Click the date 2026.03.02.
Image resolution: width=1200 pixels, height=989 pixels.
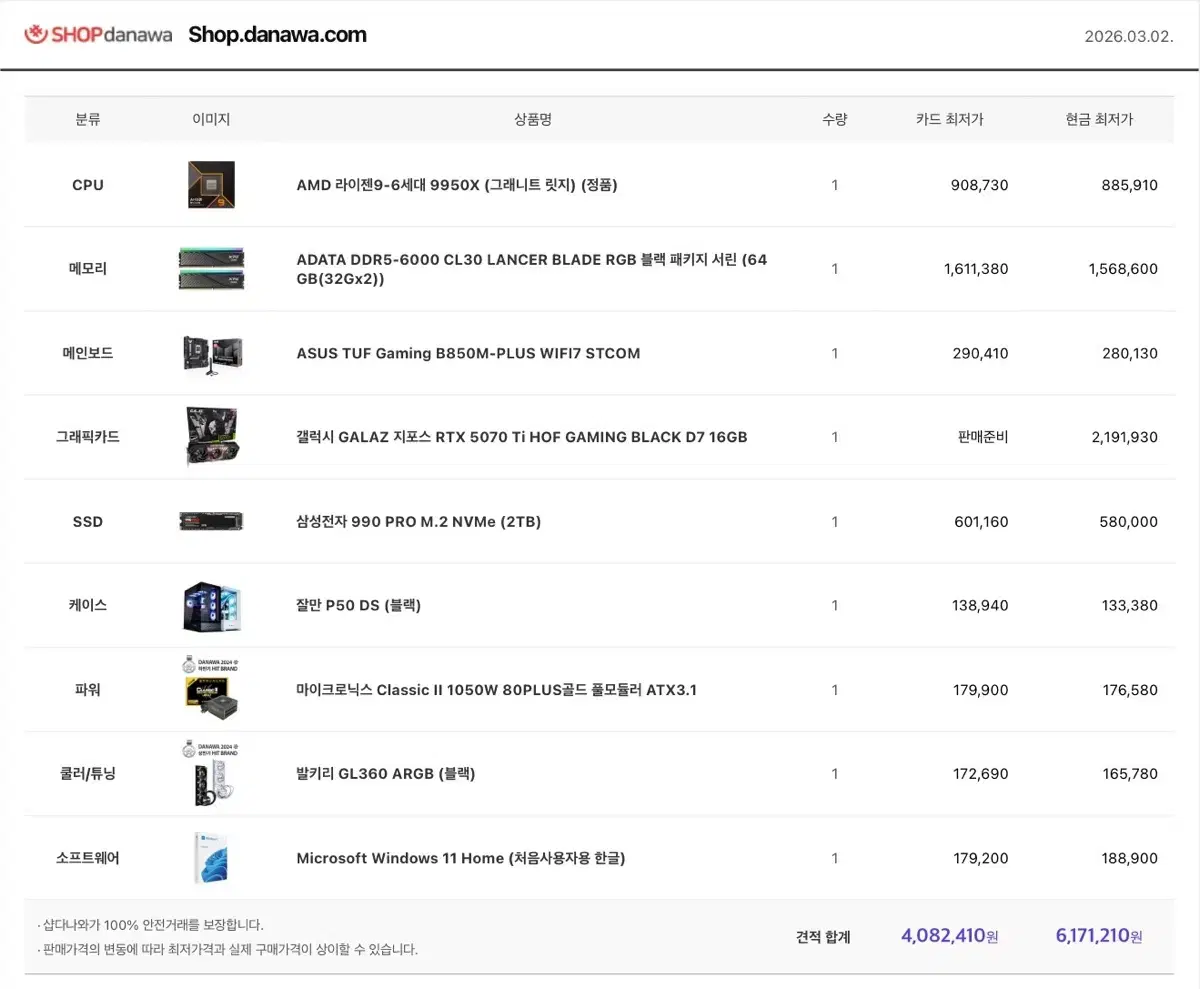pos(1129,36)
